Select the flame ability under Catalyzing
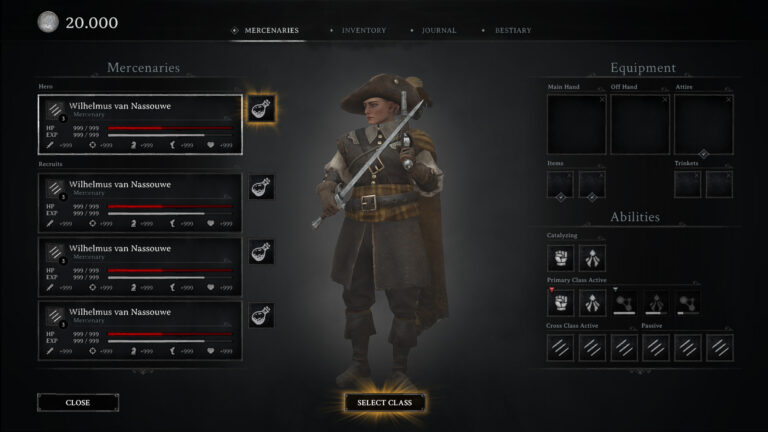The width and height of the screenshot is (768, 432). (592, 258)
